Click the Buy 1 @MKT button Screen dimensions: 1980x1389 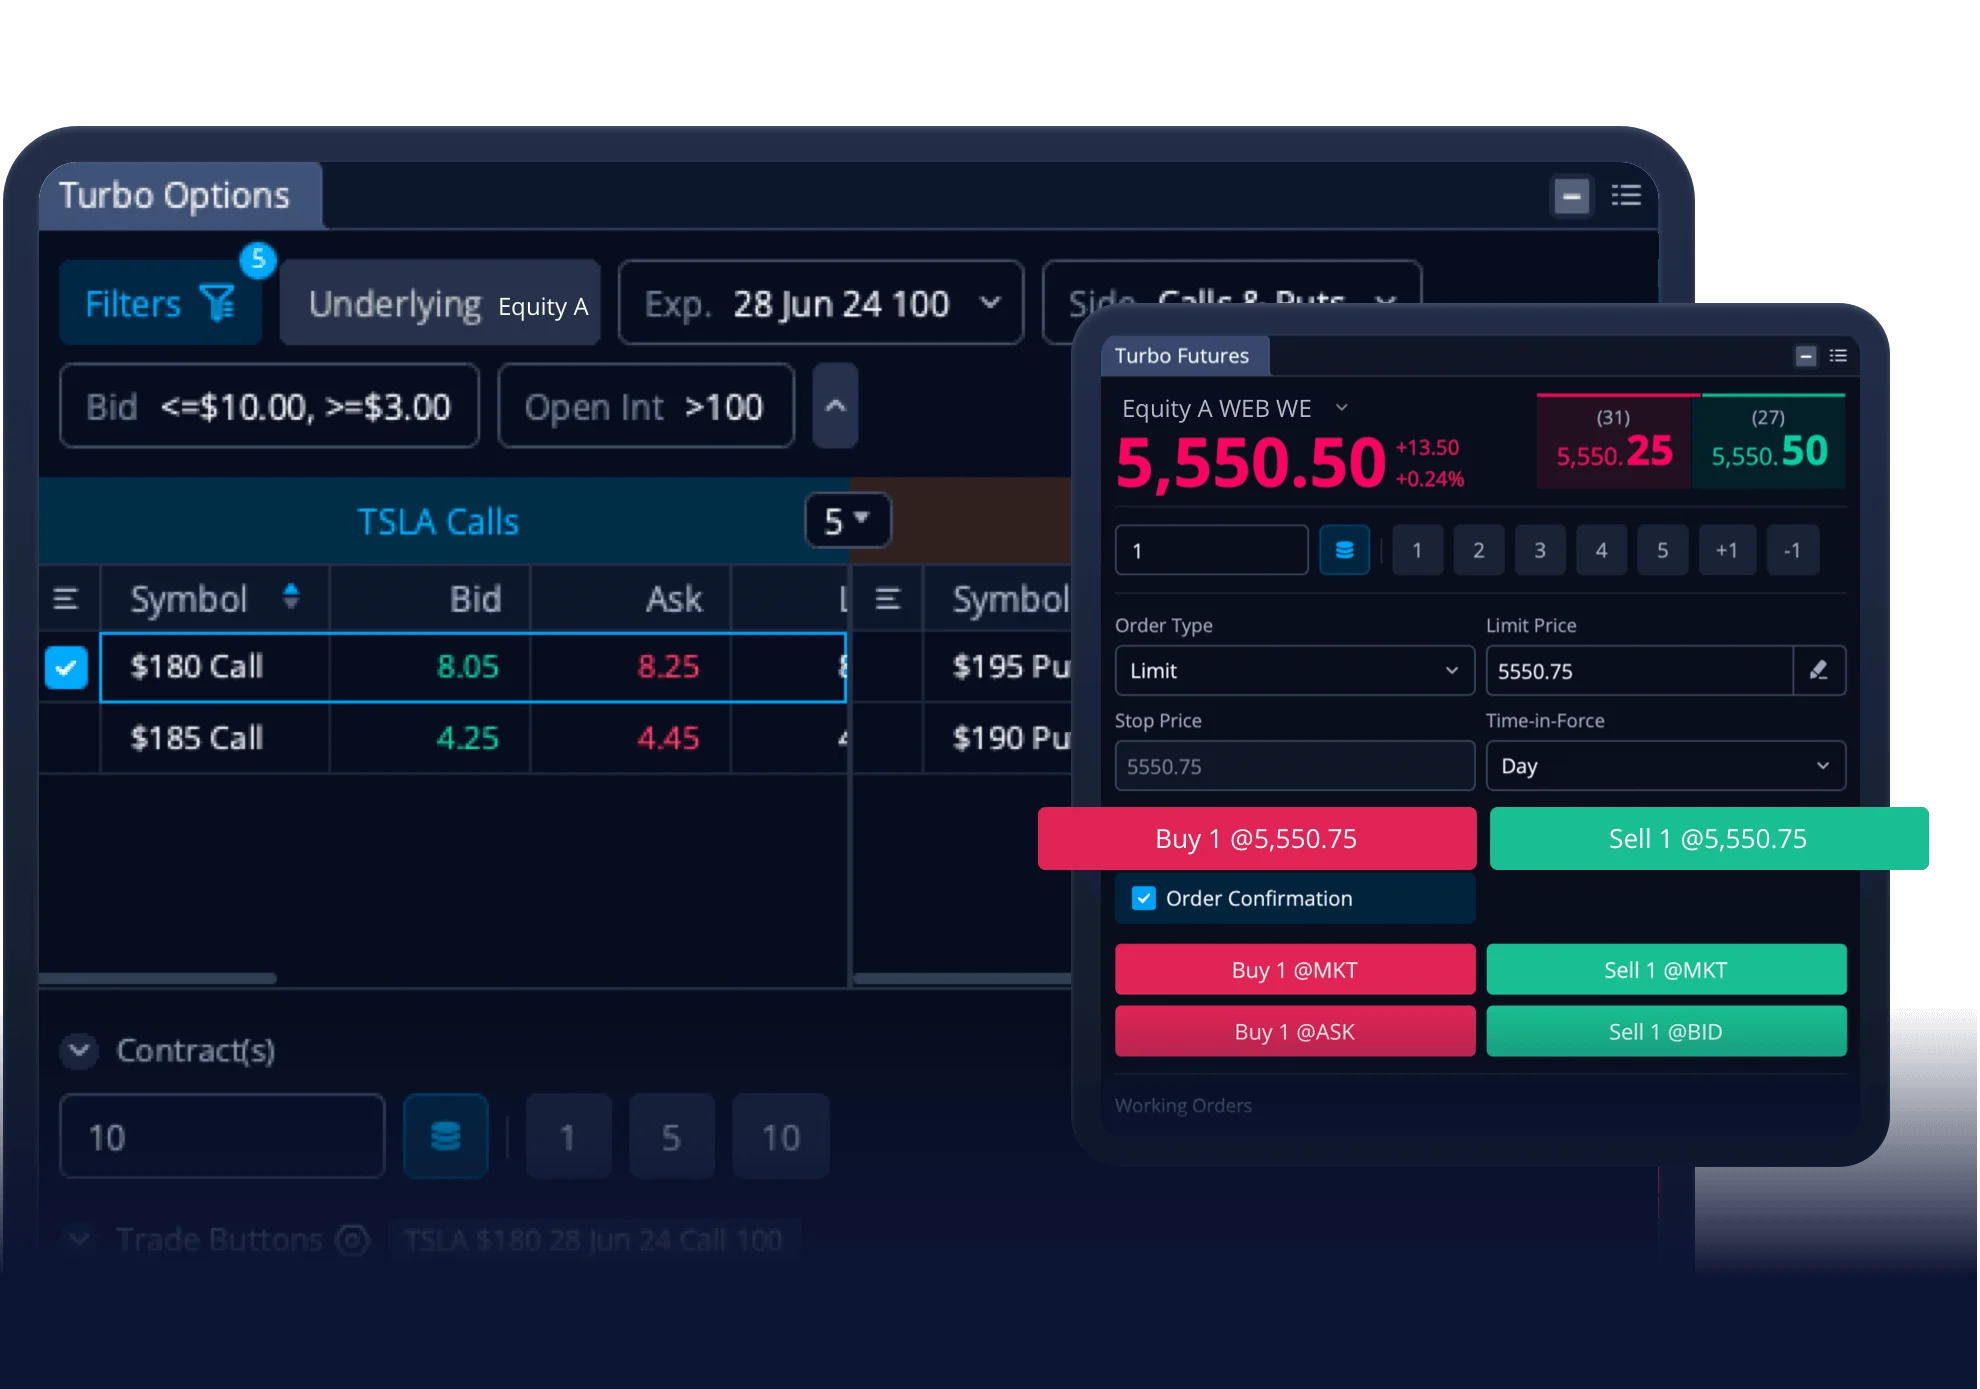tap(1294, 970)
